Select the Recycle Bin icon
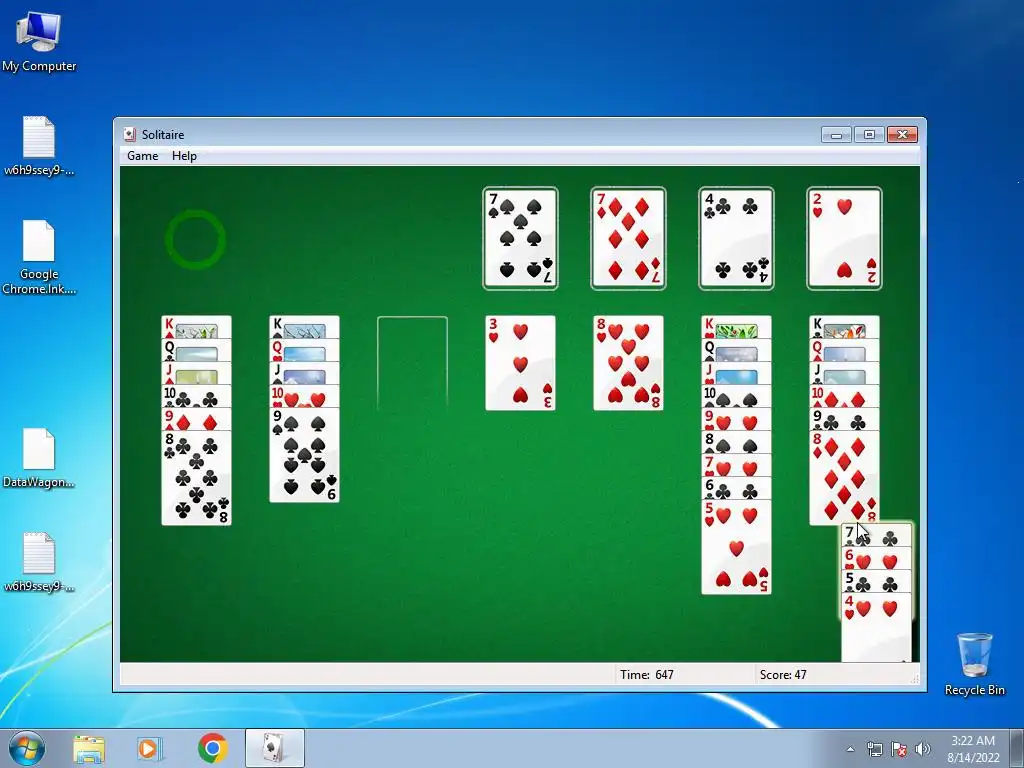1024x768 pixels. (974, 664)
